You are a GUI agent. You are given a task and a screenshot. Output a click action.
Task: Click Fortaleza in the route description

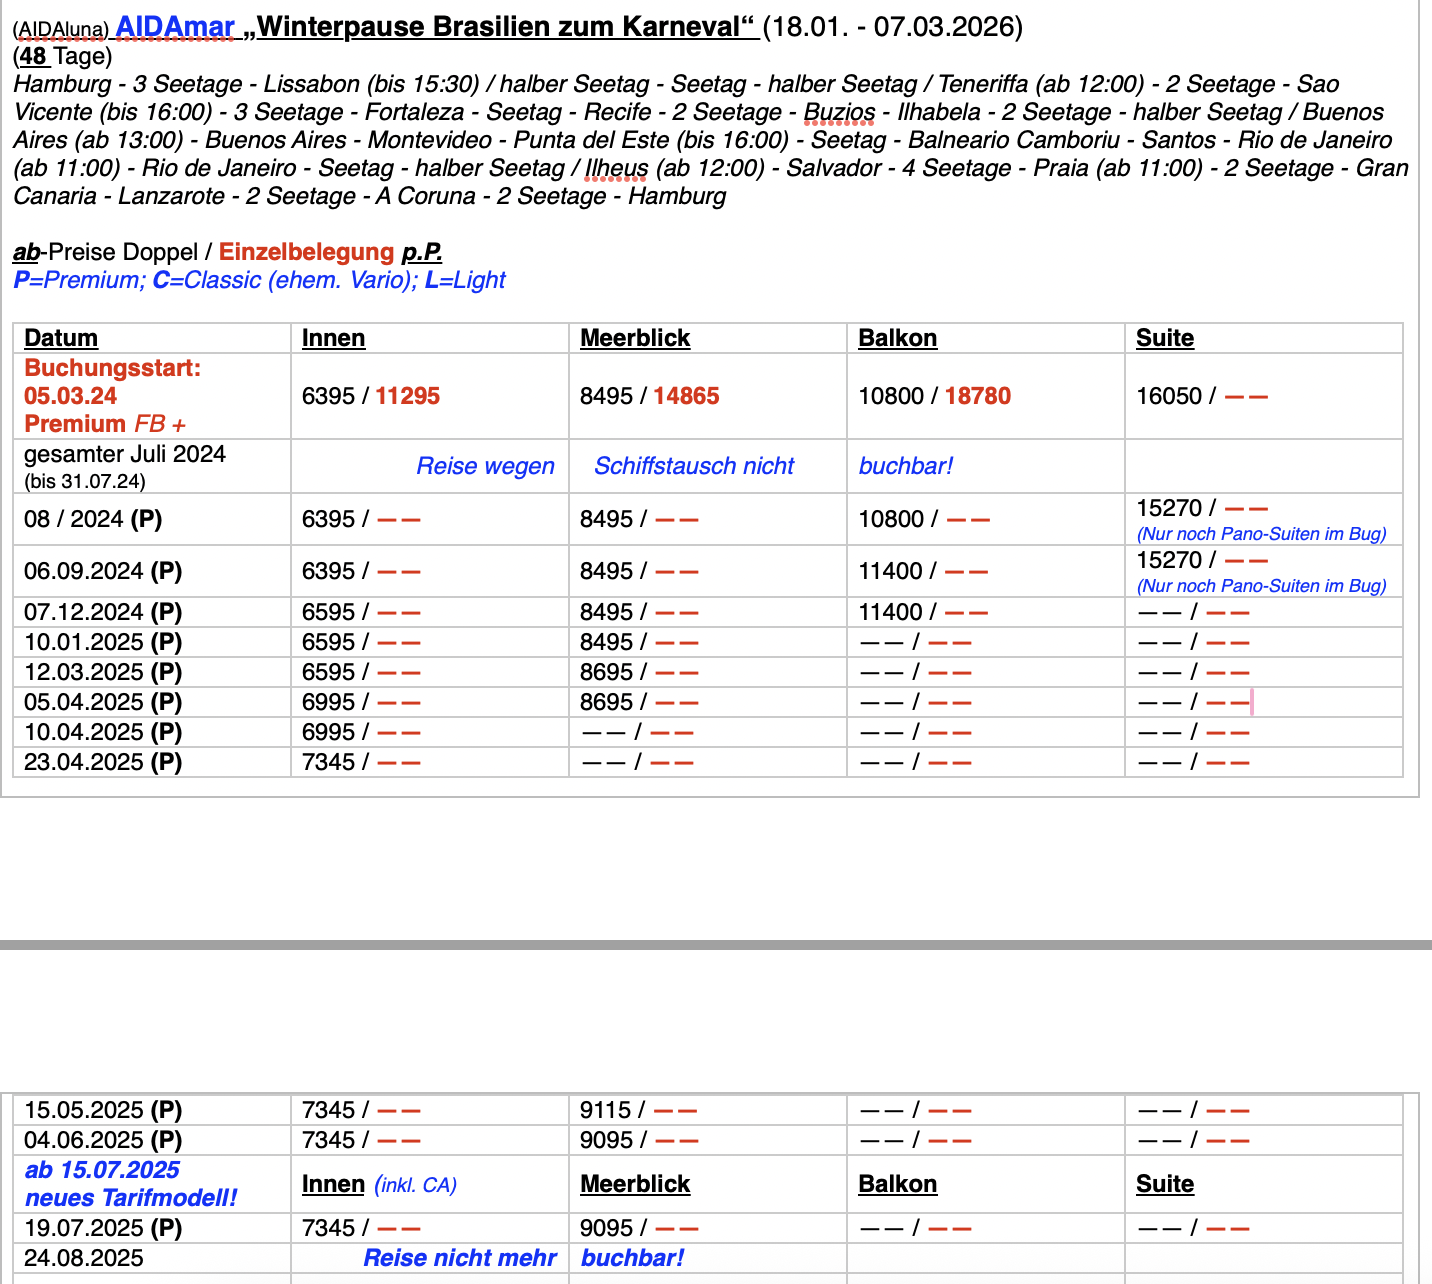click(x=414, y=112)
